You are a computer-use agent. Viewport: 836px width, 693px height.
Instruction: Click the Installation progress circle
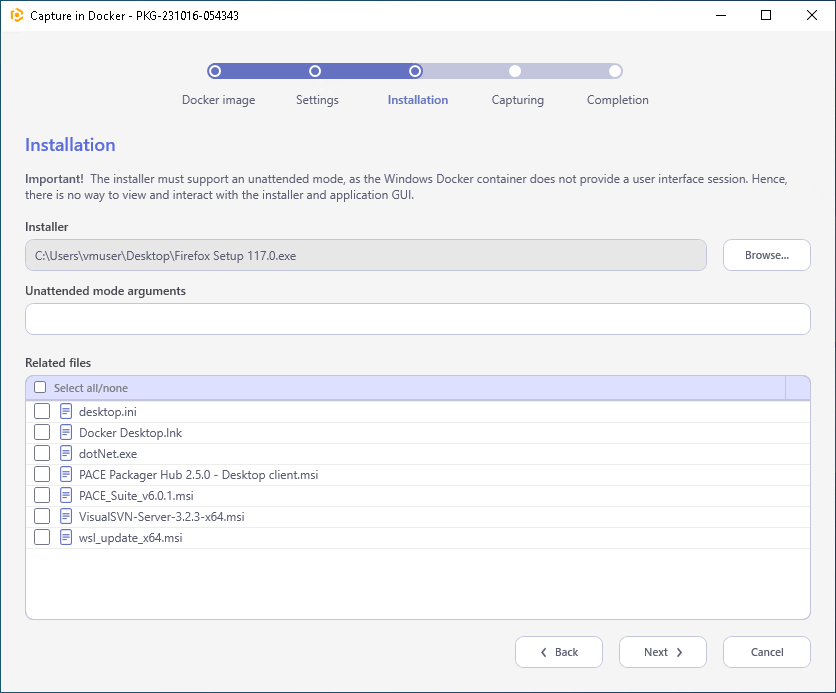(415, 71)
